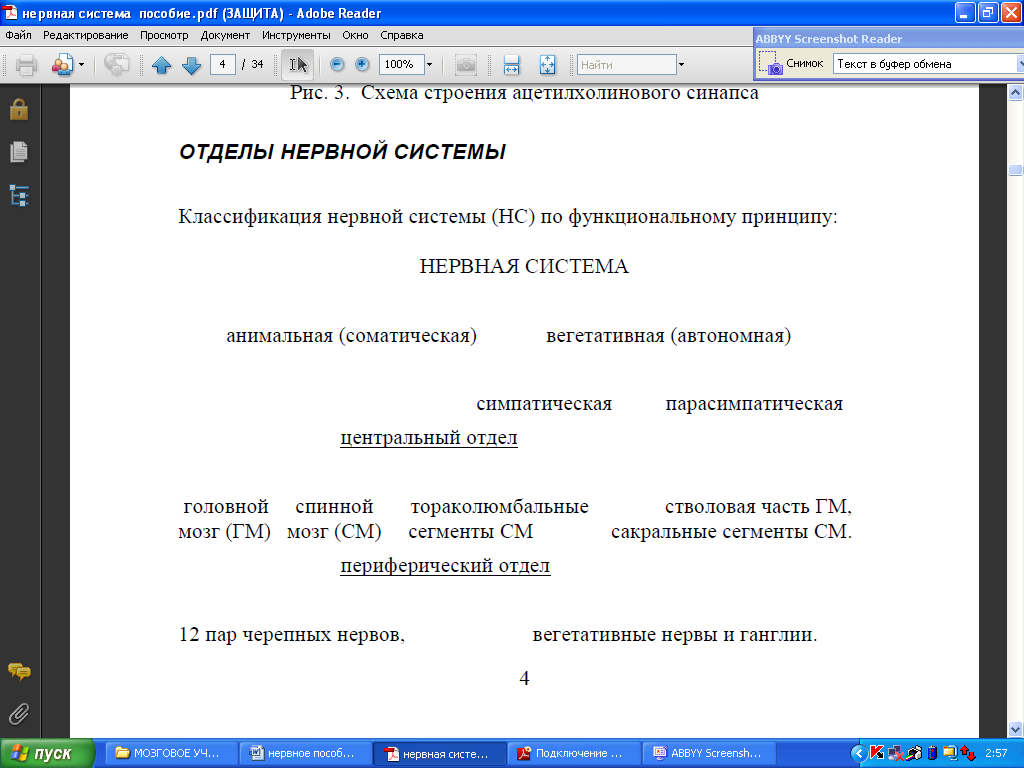Click Kaspersky tray icon
This screenshot has width=1024, height=768.
tap(877, 753)
